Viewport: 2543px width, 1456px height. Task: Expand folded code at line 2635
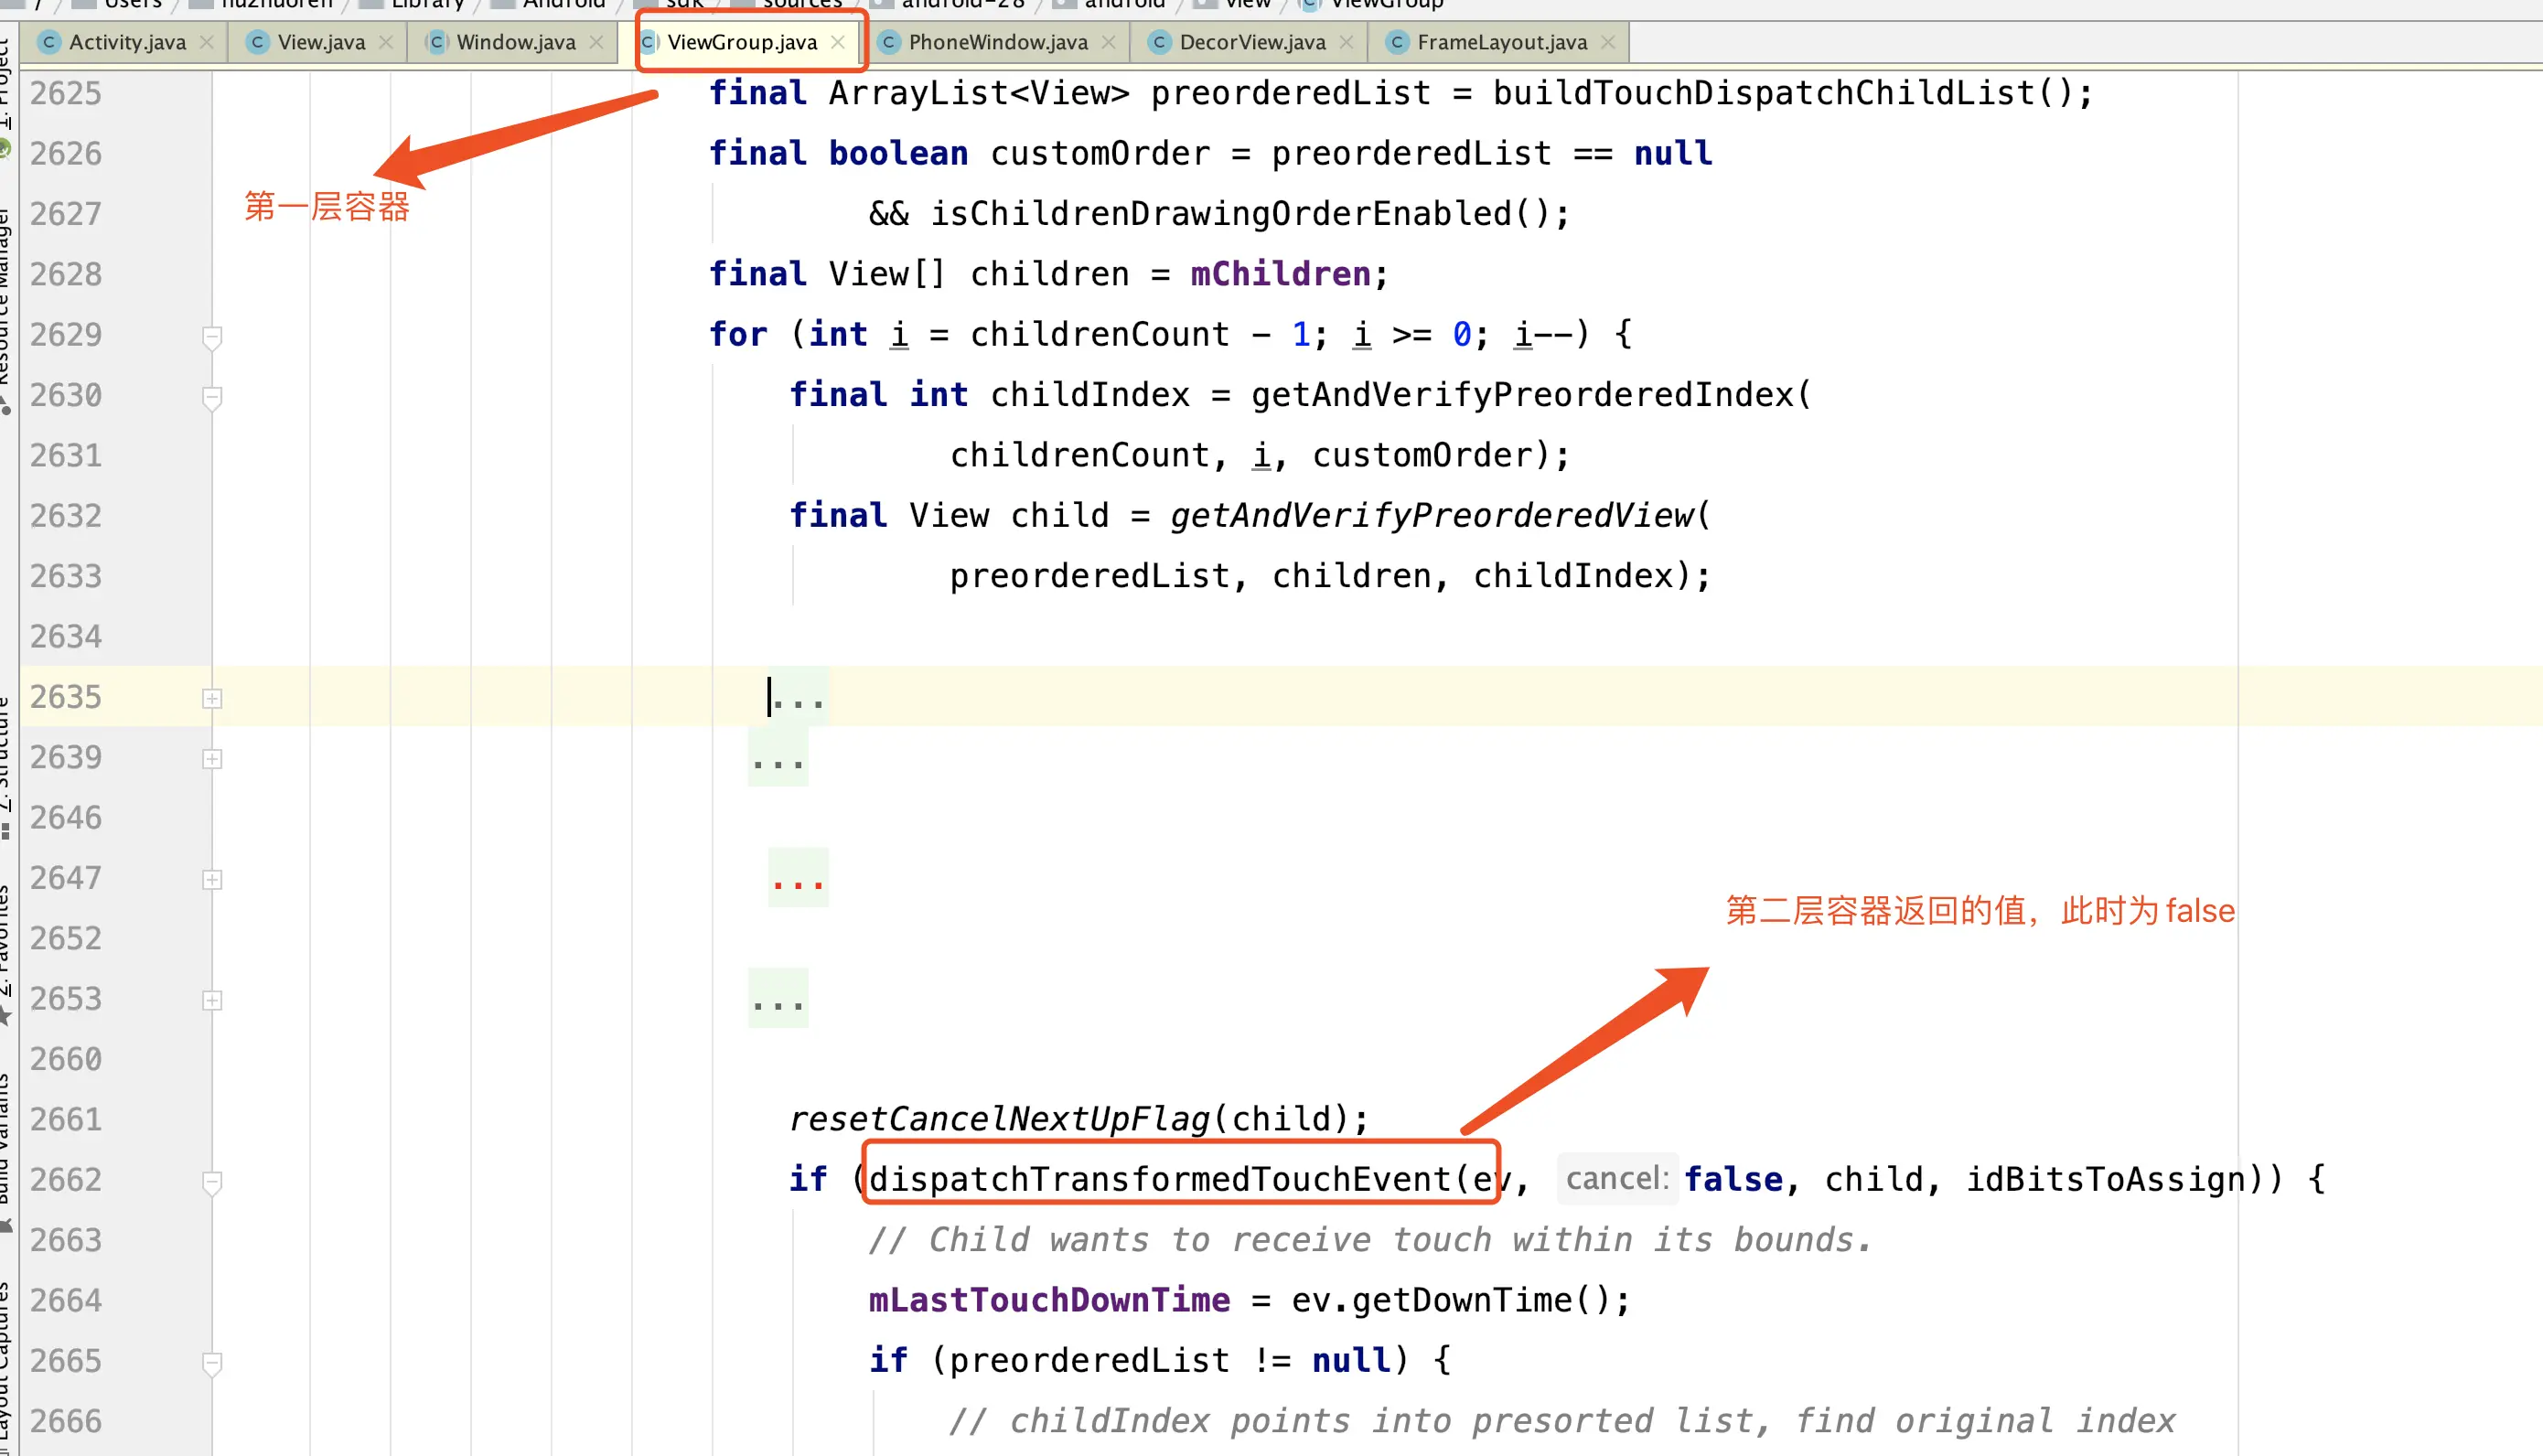(x=212, y=698)
